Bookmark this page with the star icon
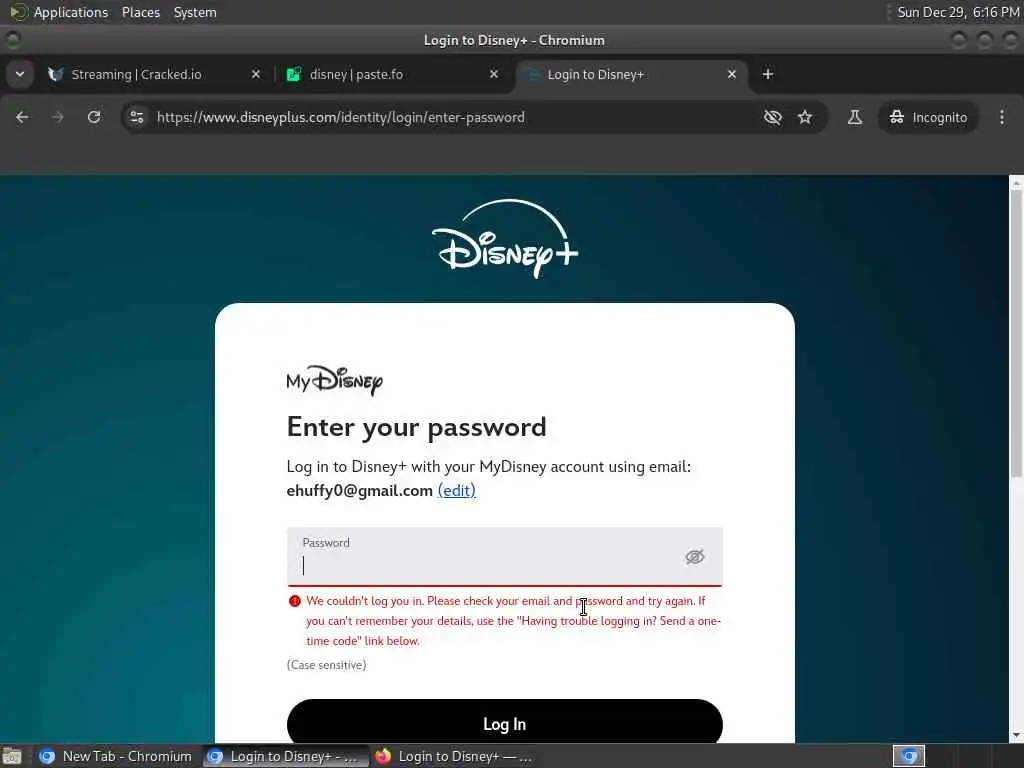Image resolution: width=1024 pixels, height=768 pixels. tap(805, 117)
